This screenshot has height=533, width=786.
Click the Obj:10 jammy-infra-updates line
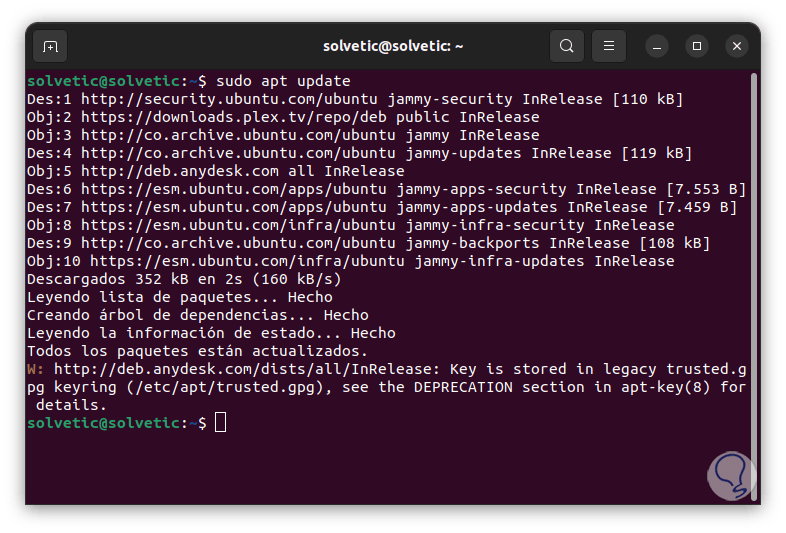(351, 262)
